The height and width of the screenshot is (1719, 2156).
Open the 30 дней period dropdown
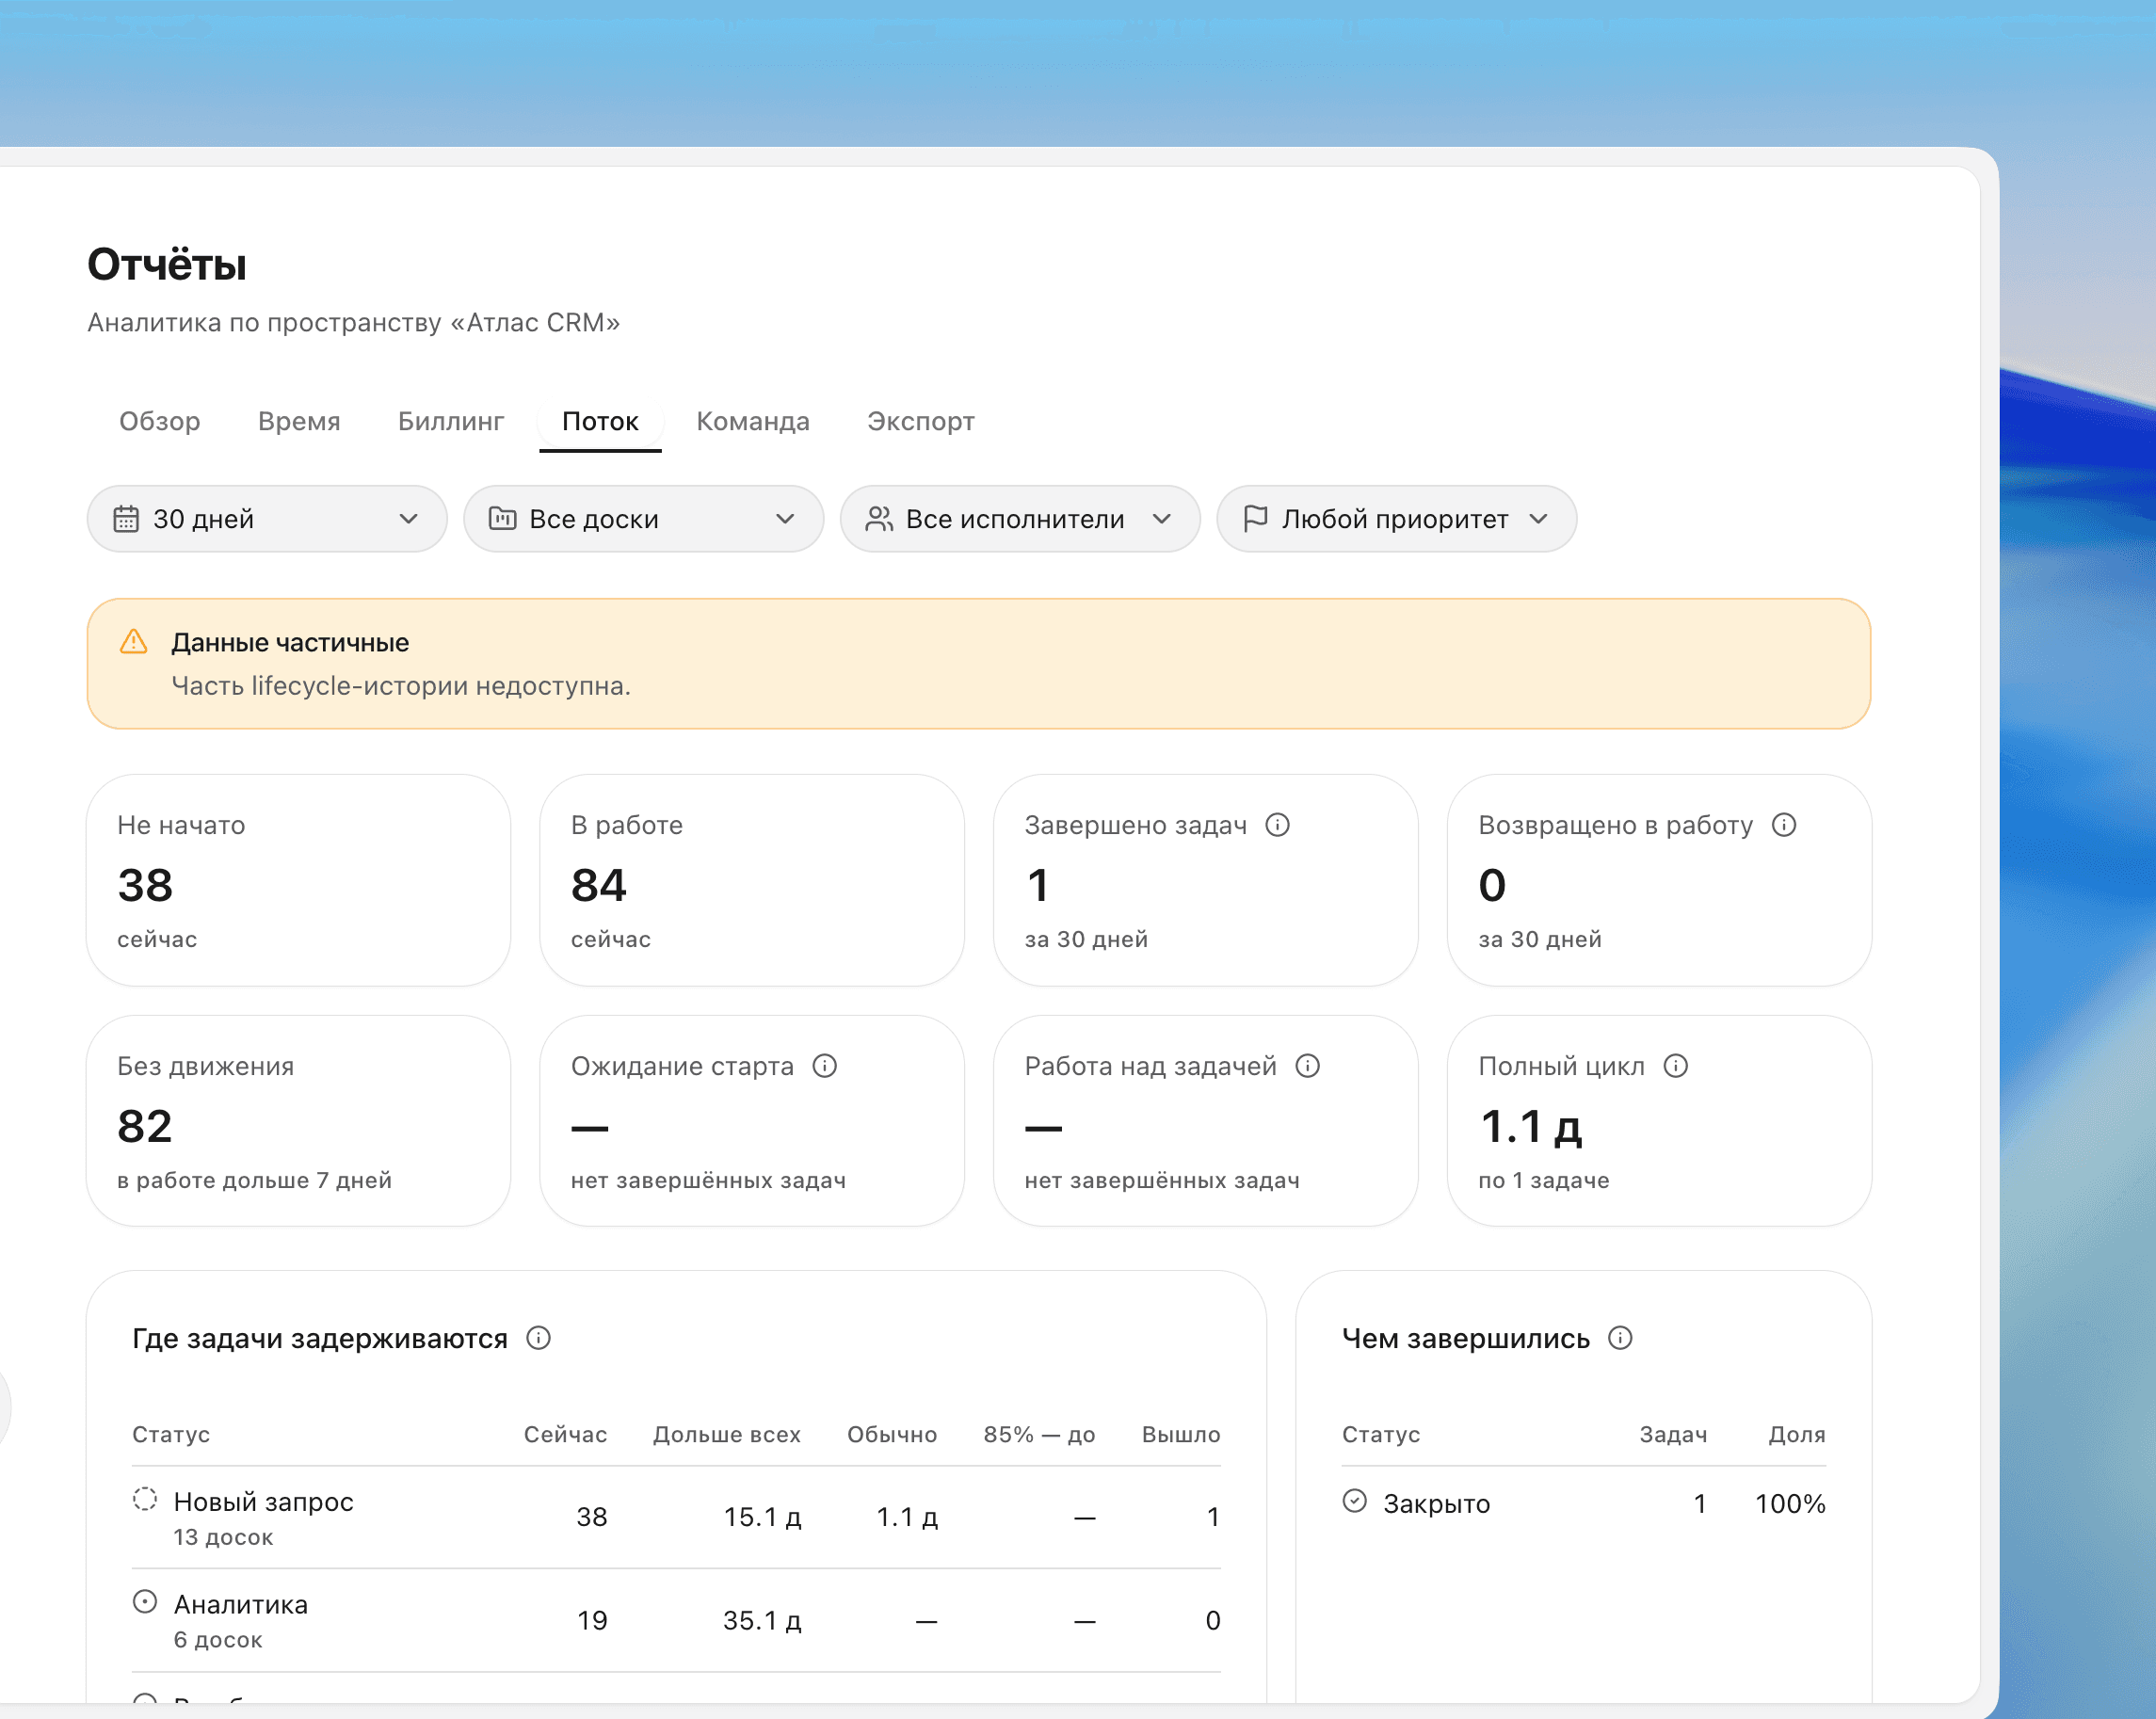click(x=267, y=519)
